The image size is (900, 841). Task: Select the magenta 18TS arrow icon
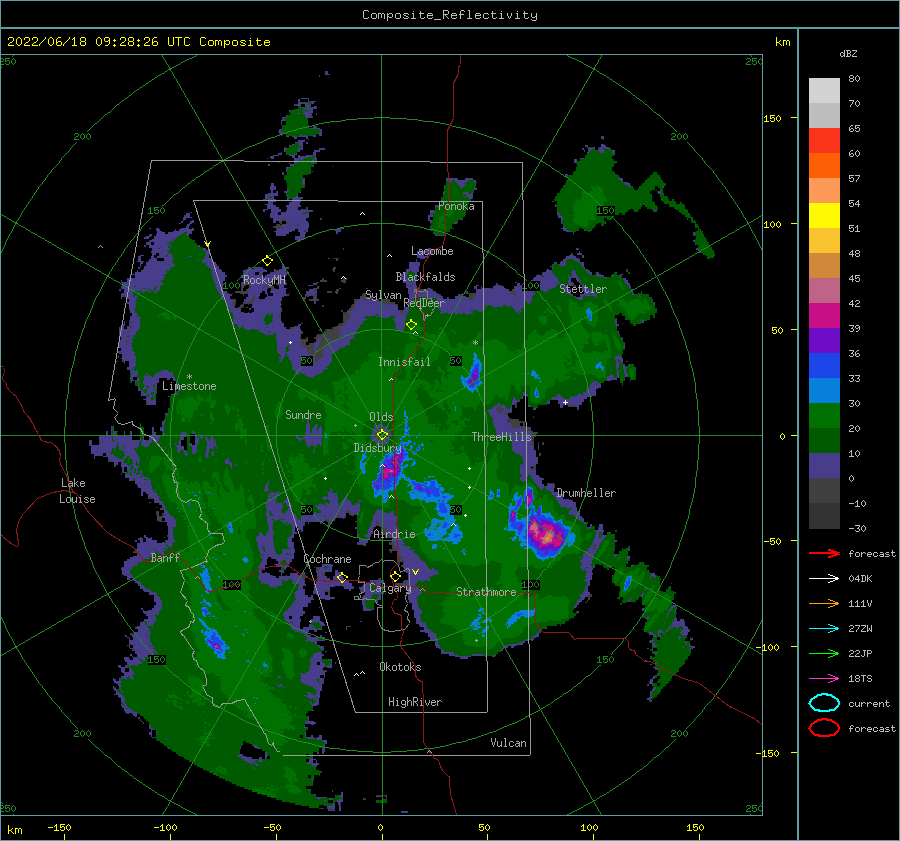[x=824, y=678]
